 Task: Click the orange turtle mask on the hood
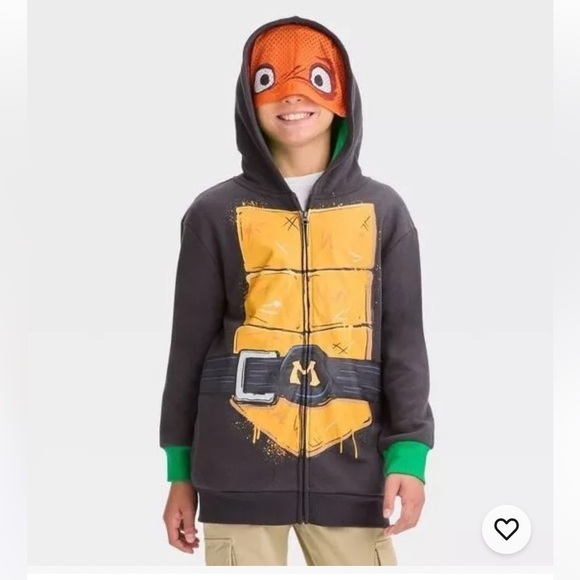point(298,69)
